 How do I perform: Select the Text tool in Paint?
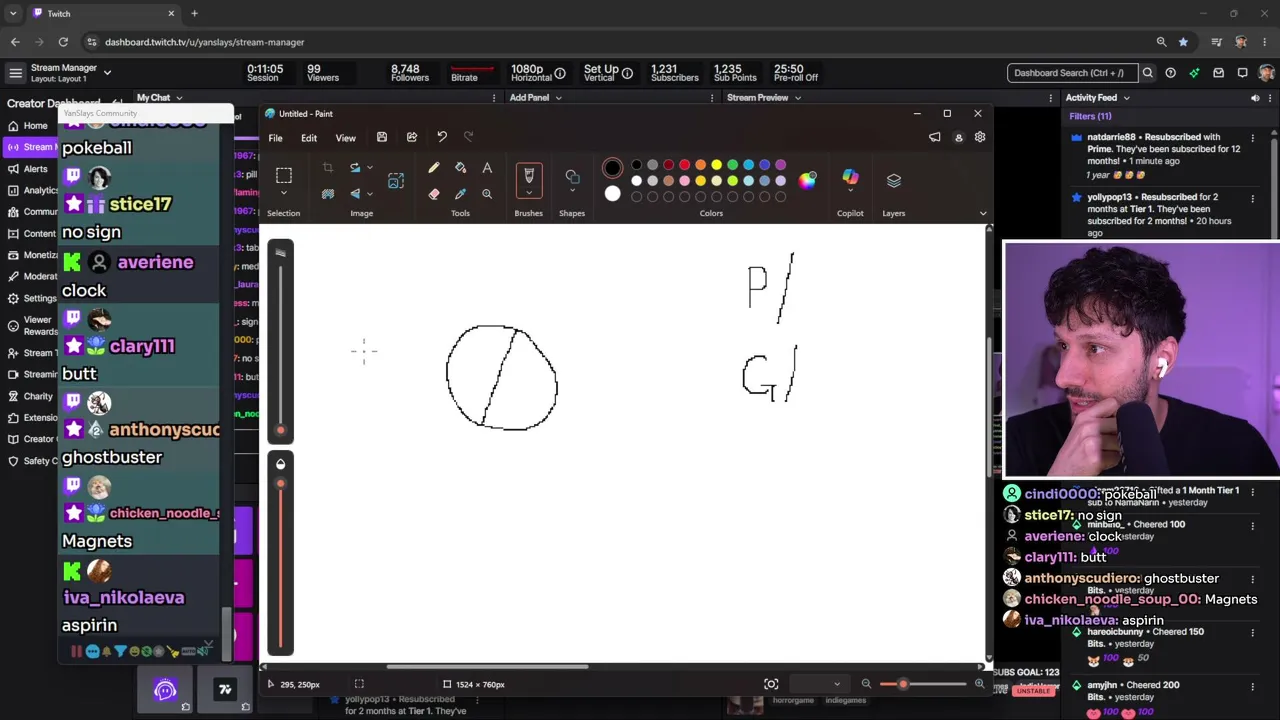coord(487,168)
